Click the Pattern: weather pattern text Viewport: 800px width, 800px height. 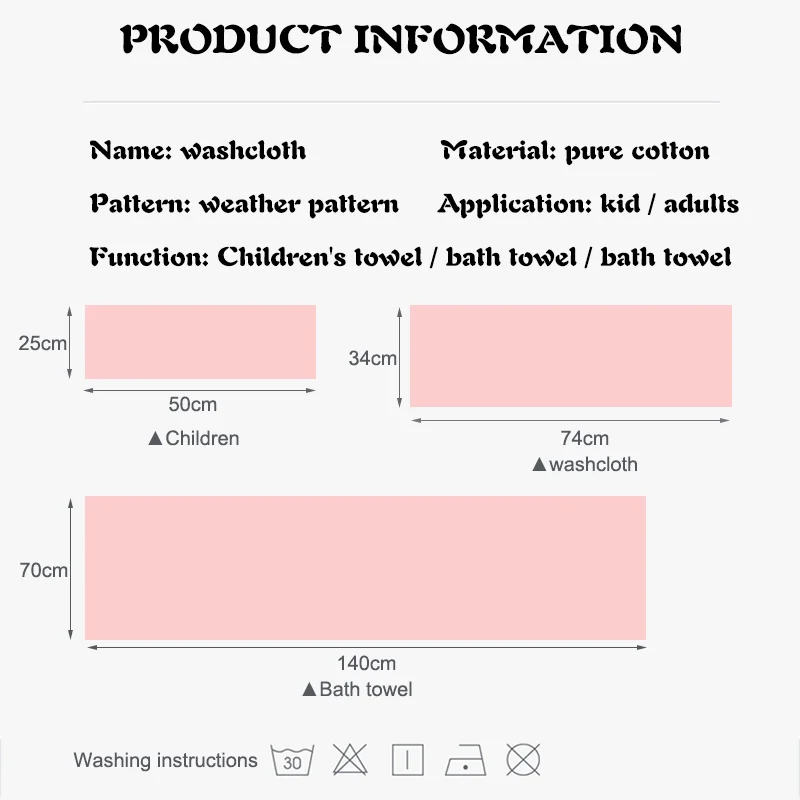pyautogui.click(x=244, y=204)
